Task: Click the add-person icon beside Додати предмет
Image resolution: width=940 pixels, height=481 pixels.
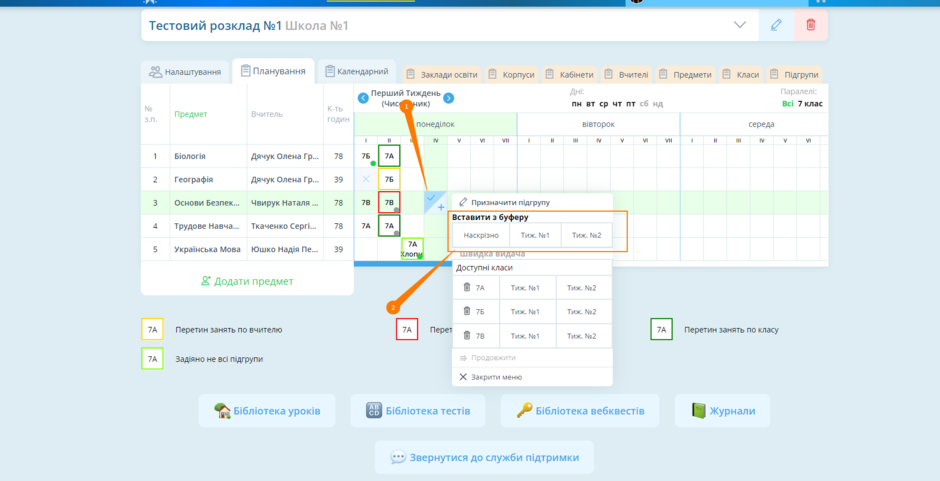Action: pyautogui.click(x=206, y=281)
